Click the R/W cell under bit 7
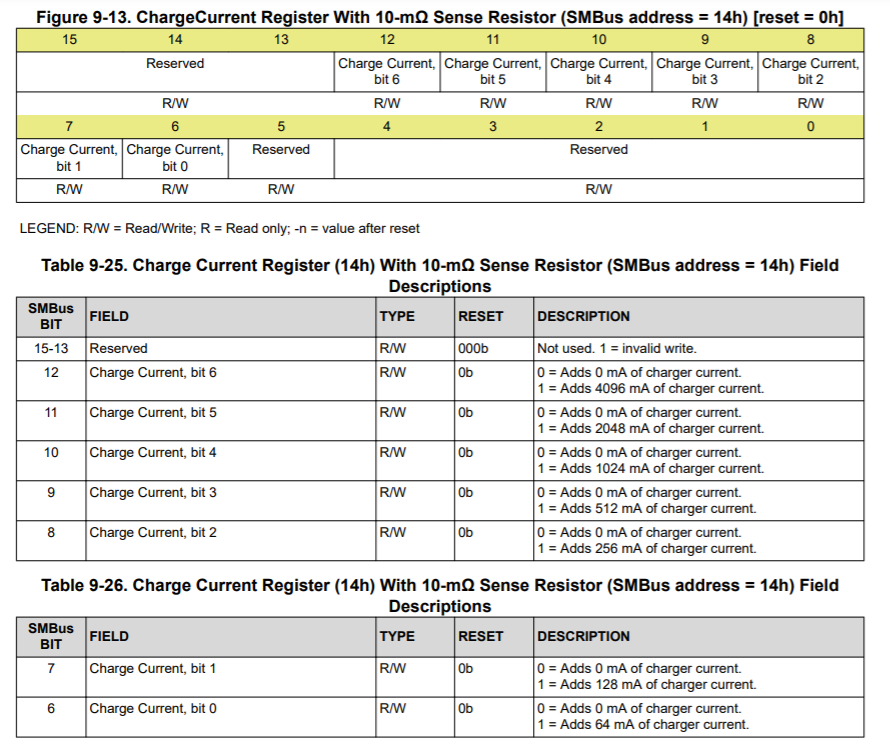 pos(66,189)
